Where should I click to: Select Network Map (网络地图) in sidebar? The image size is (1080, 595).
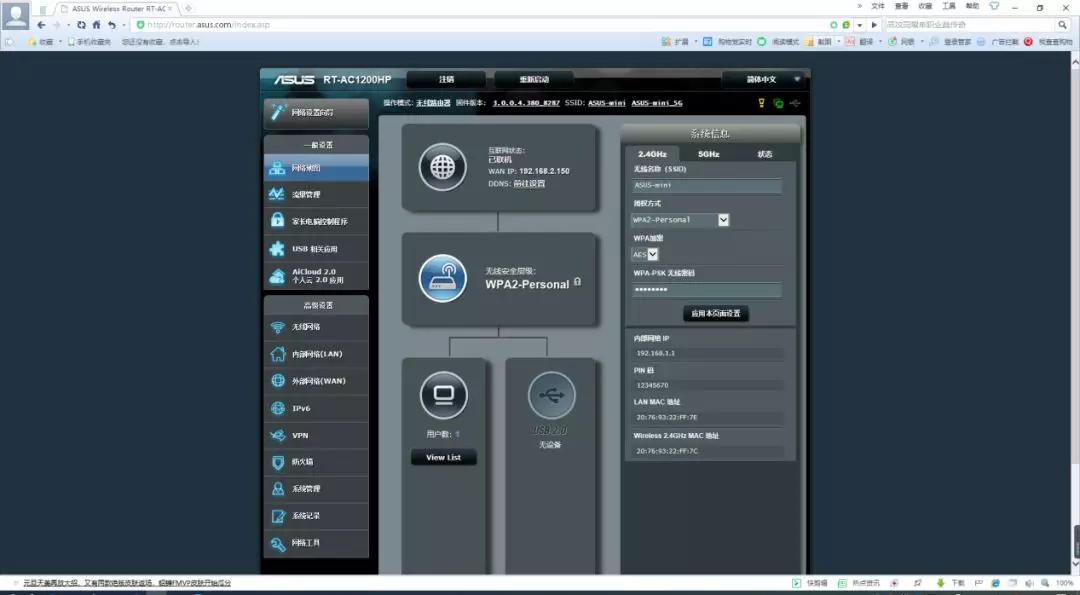[x=316, y=168]
